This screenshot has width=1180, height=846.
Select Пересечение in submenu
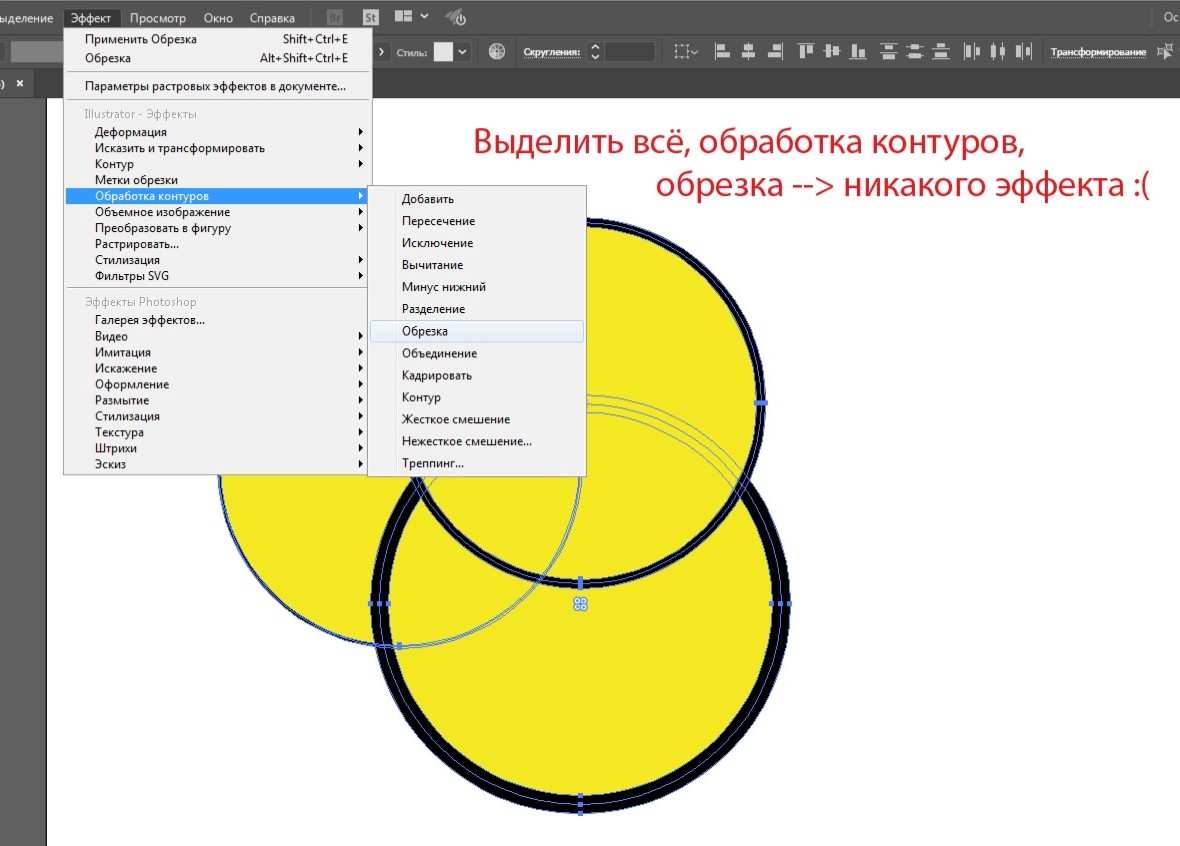click(476, 221)
